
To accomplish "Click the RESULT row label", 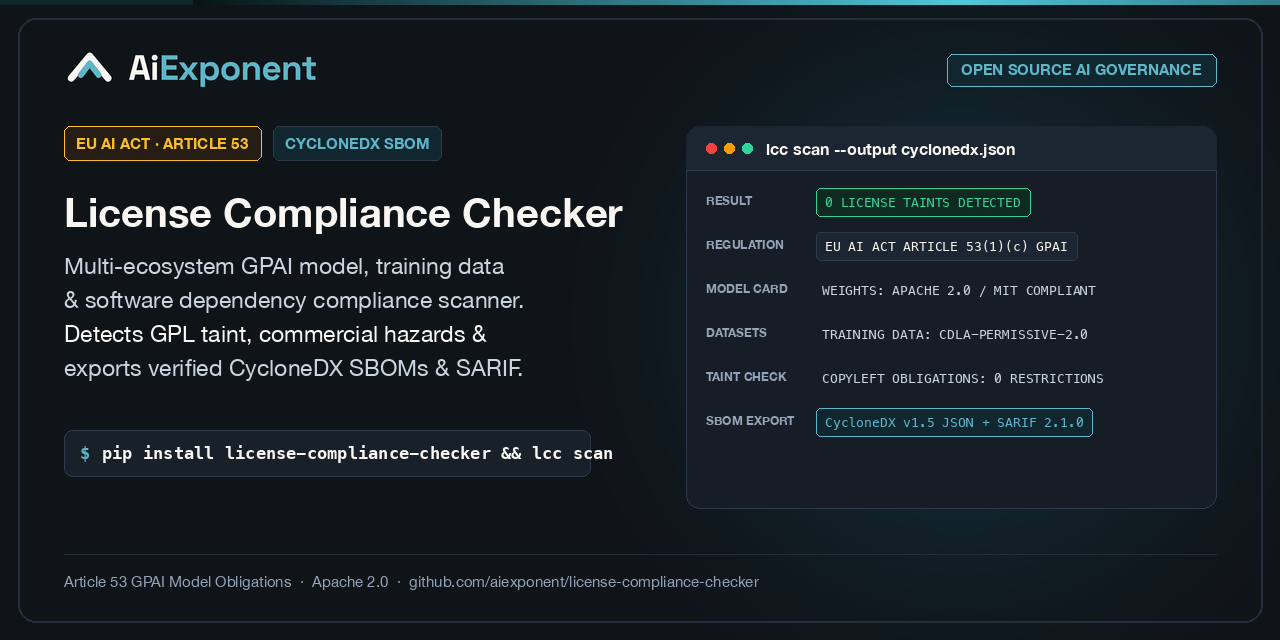I will (729, 201).
